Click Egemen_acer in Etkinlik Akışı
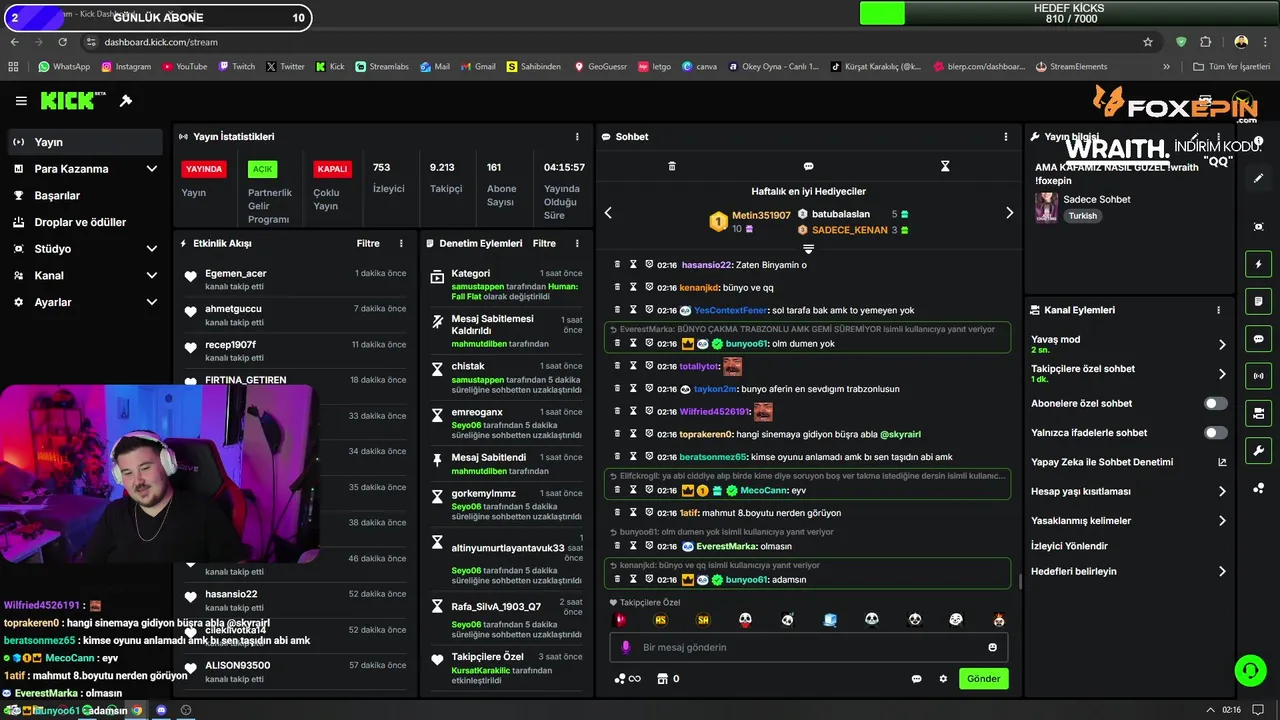 coord(236,273)
